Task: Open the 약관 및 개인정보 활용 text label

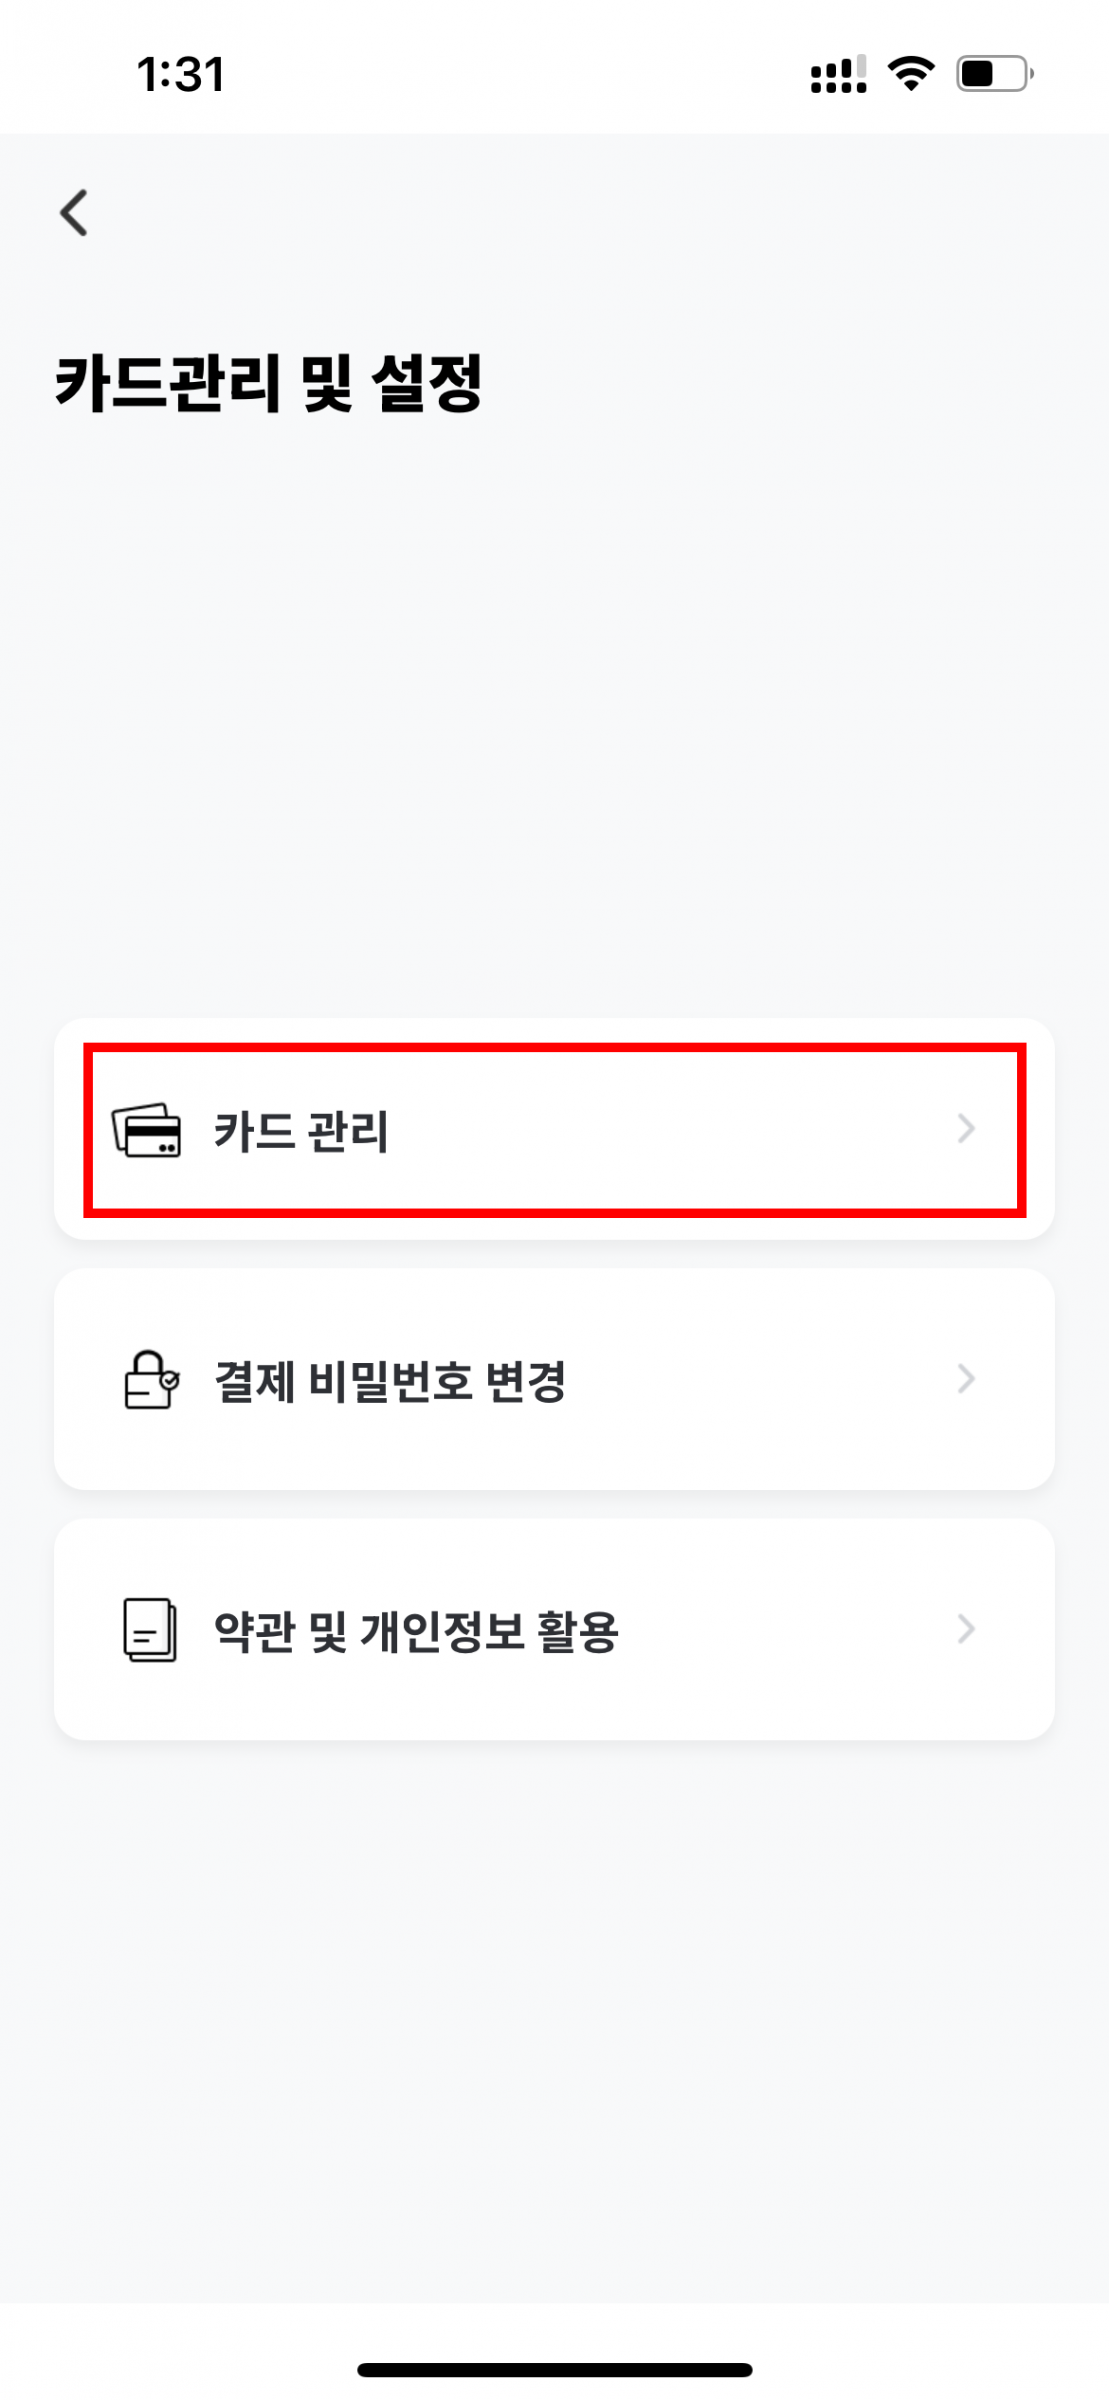Action: coord(416,1631)
